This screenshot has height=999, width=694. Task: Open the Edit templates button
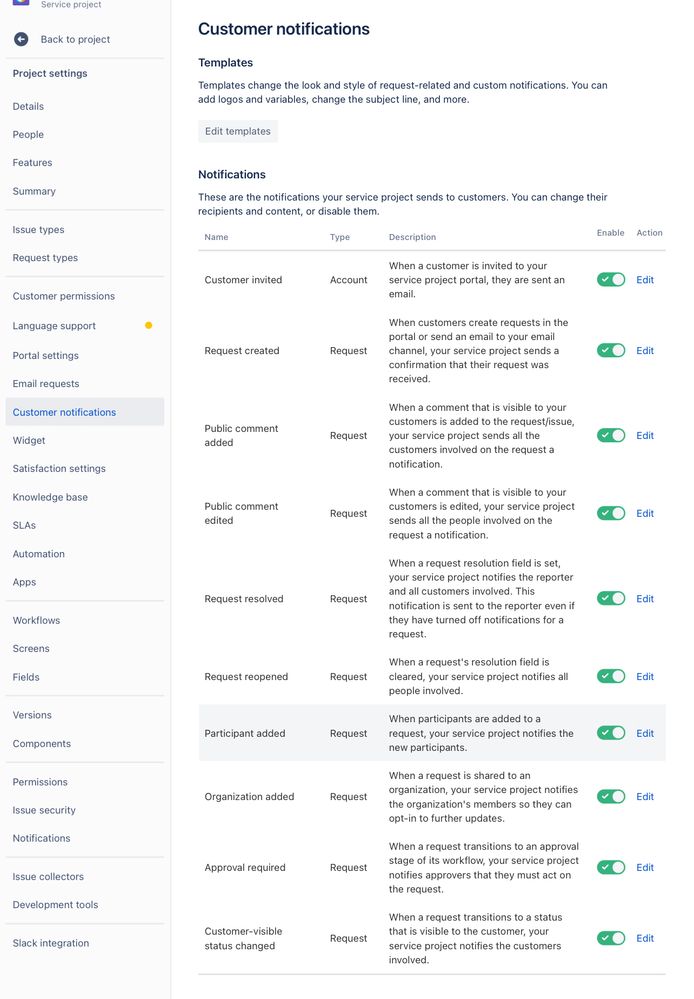pyautogui.click(x=238, y=131)
